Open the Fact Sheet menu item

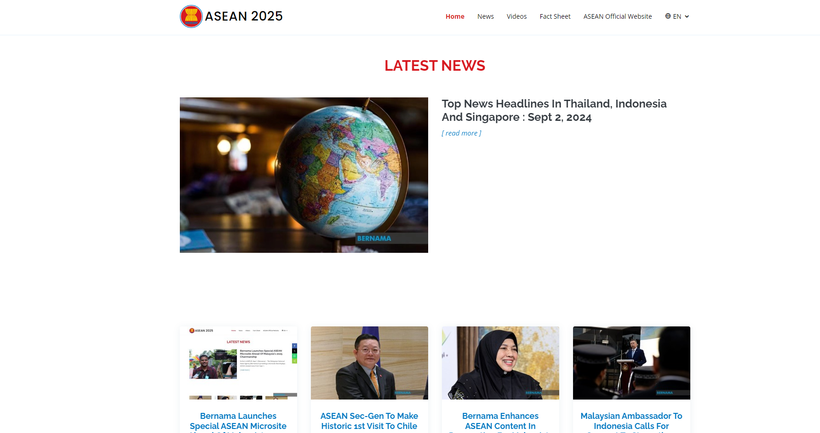[555, 16]
